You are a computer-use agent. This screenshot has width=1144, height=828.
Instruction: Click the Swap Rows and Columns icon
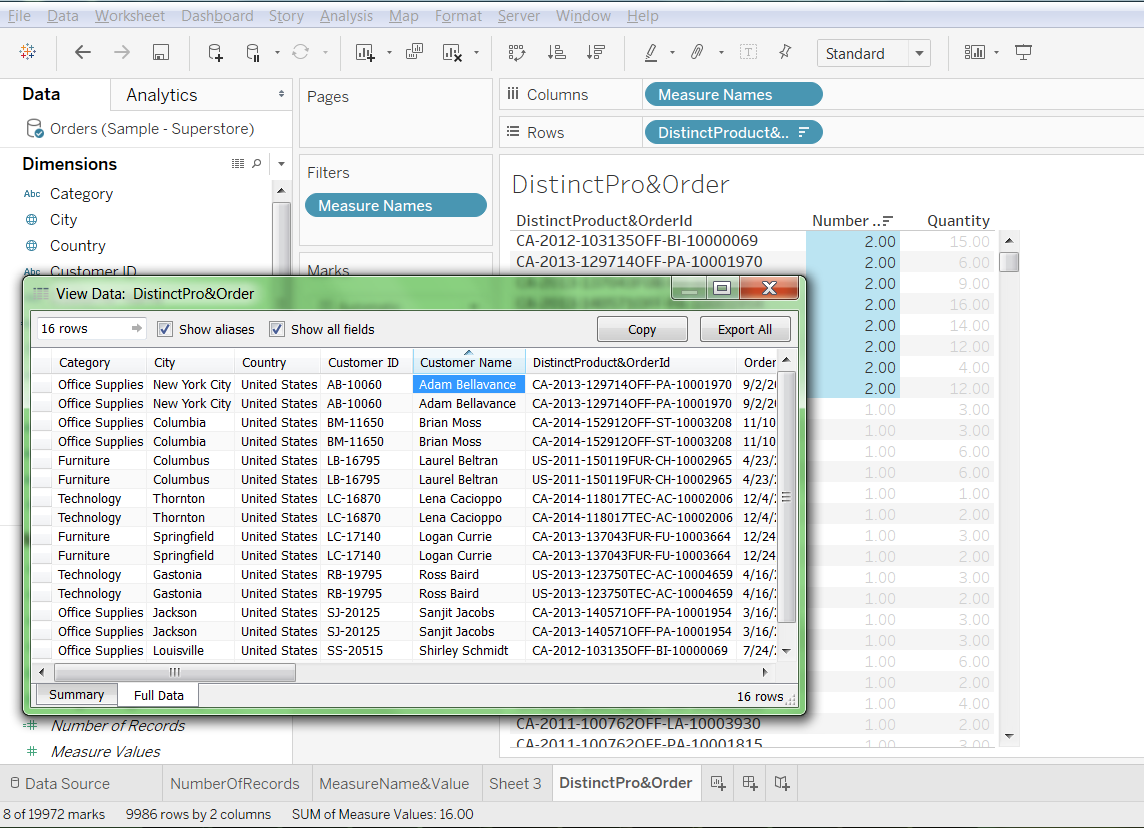pos(517,52)
